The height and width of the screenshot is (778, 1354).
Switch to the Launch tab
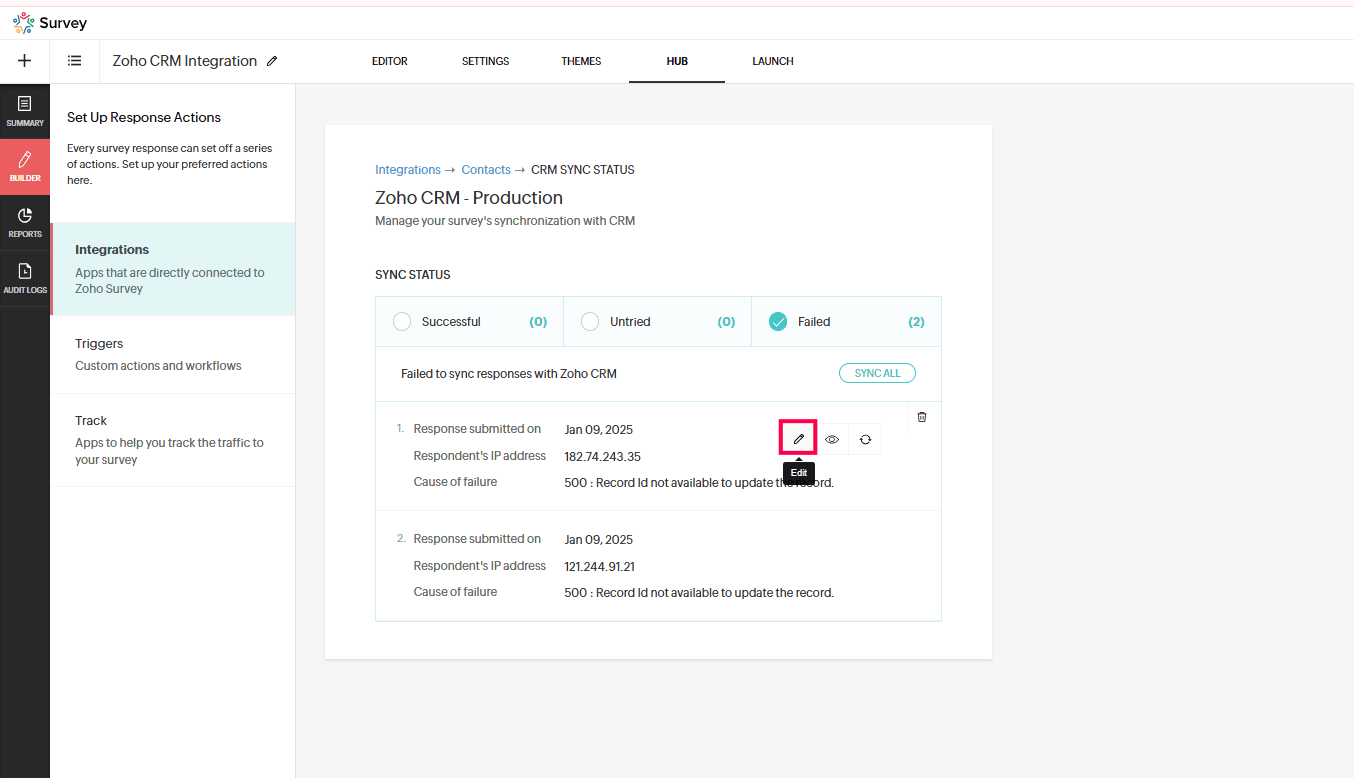pos(773,61)
